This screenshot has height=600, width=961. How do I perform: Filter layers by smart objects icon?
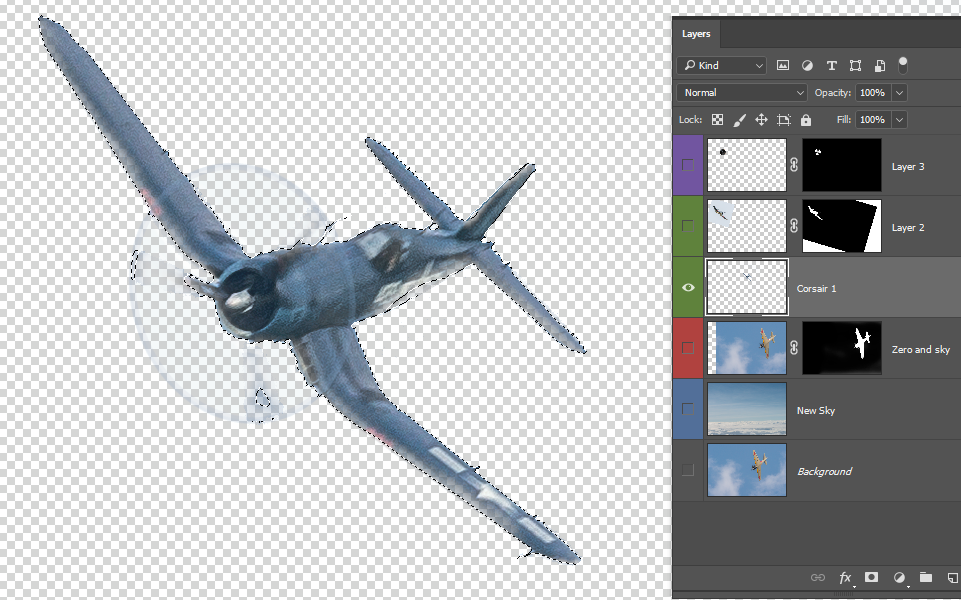tap(879, 65)
